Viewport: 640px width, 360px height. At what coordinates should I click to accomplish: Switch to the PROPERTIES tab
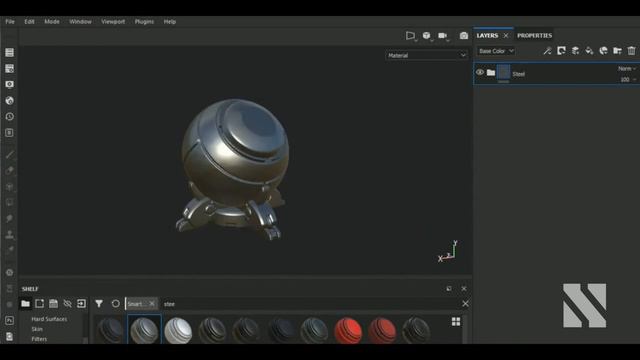pos(534,36)
